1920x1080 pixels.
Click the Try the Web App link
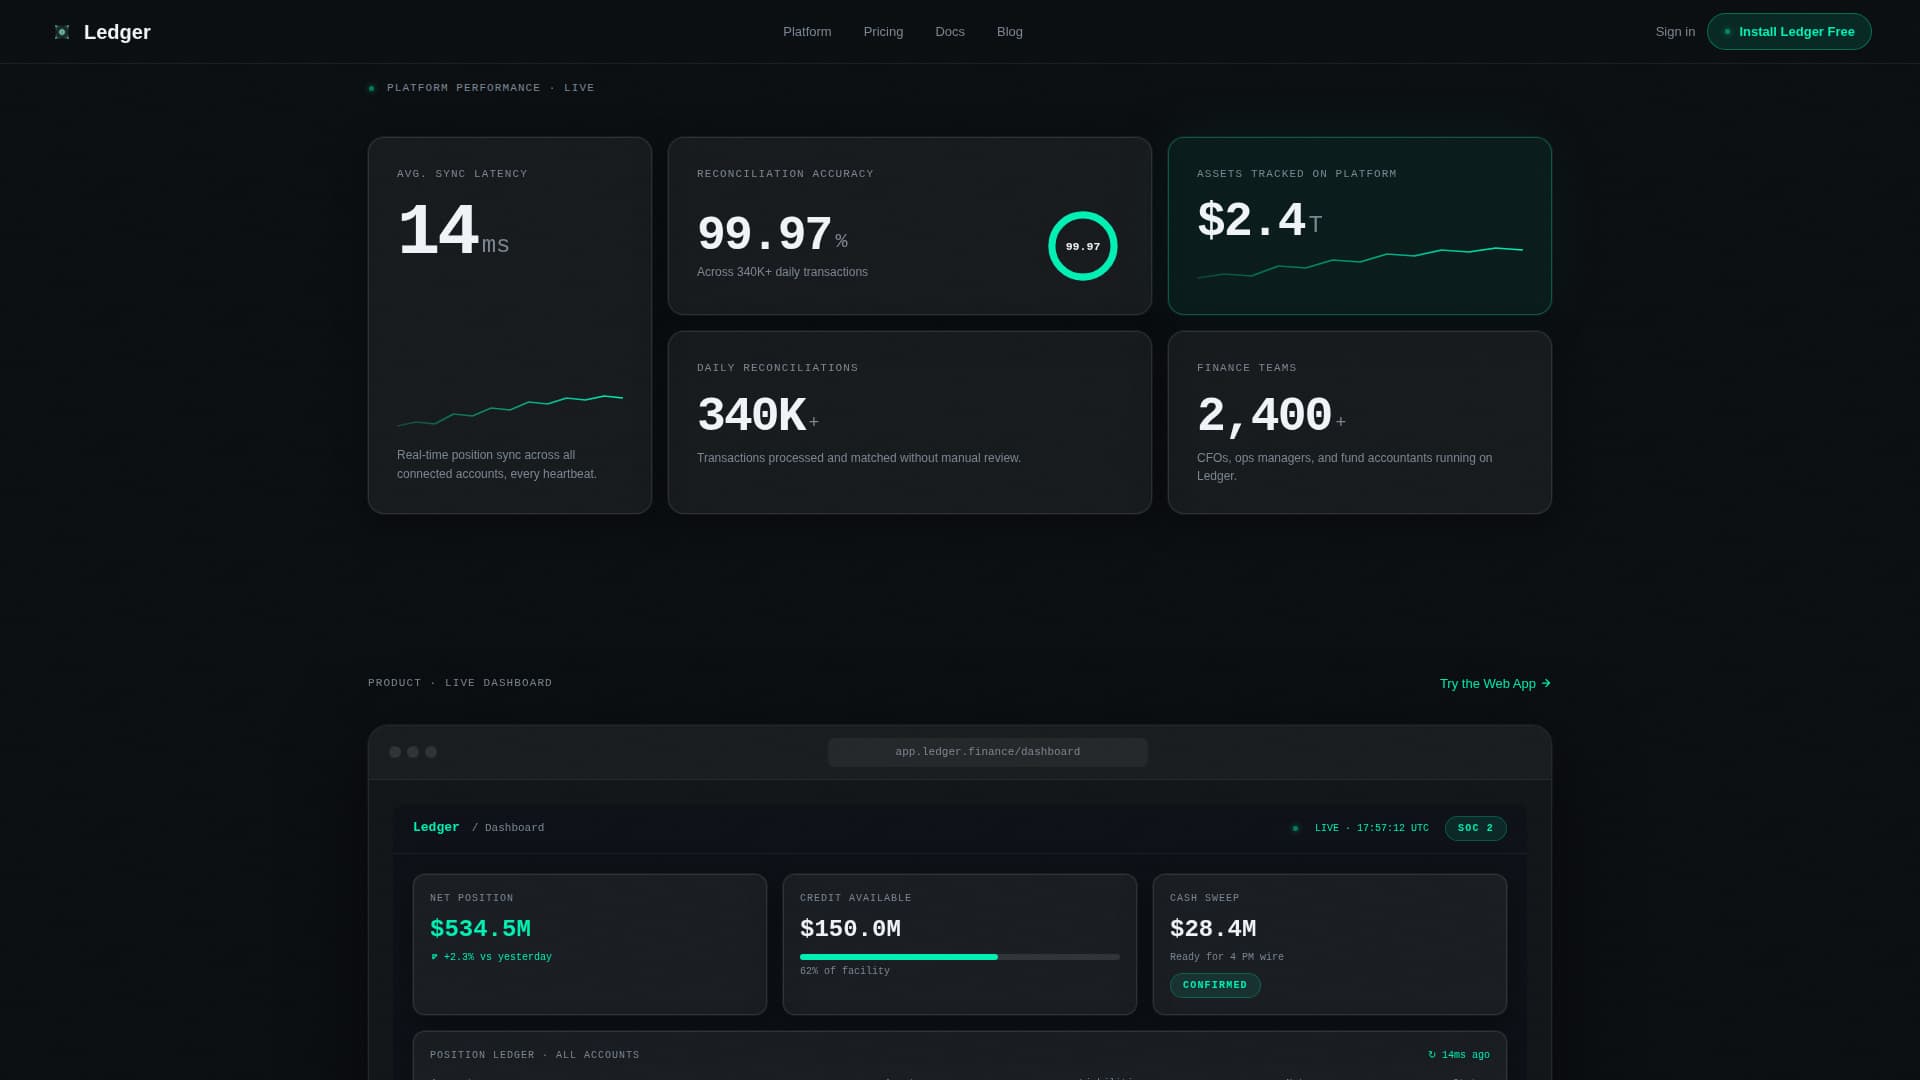[x=1495, y=684]
